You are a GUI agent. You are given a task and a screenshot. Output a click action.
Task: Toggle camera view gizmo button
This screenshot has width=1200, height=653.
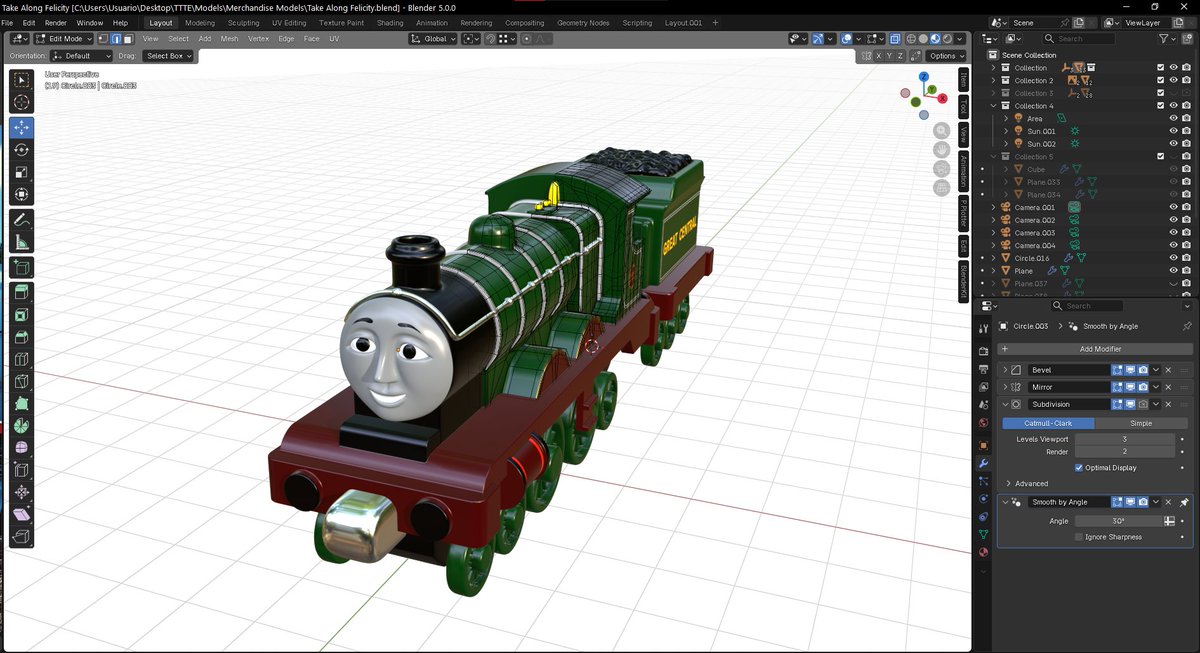[941, 168]
